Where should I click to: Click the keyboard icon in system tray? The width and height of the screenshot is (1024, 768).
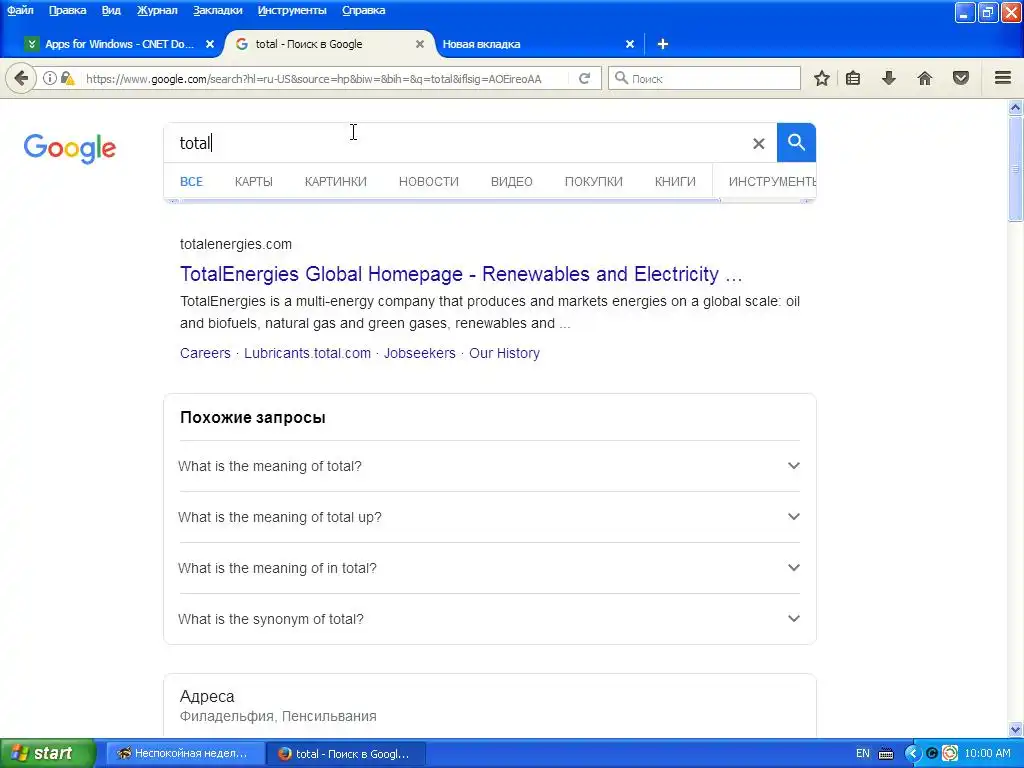pos(886,754)
